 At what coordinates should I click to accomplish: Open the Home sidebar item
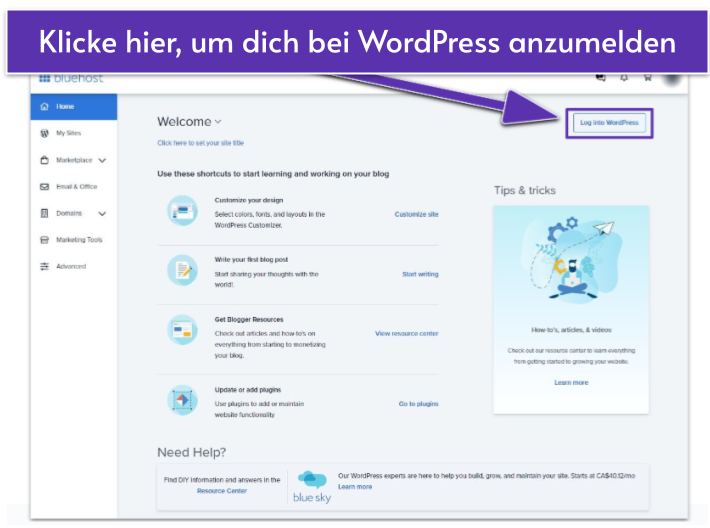click(x=74, y=107)
